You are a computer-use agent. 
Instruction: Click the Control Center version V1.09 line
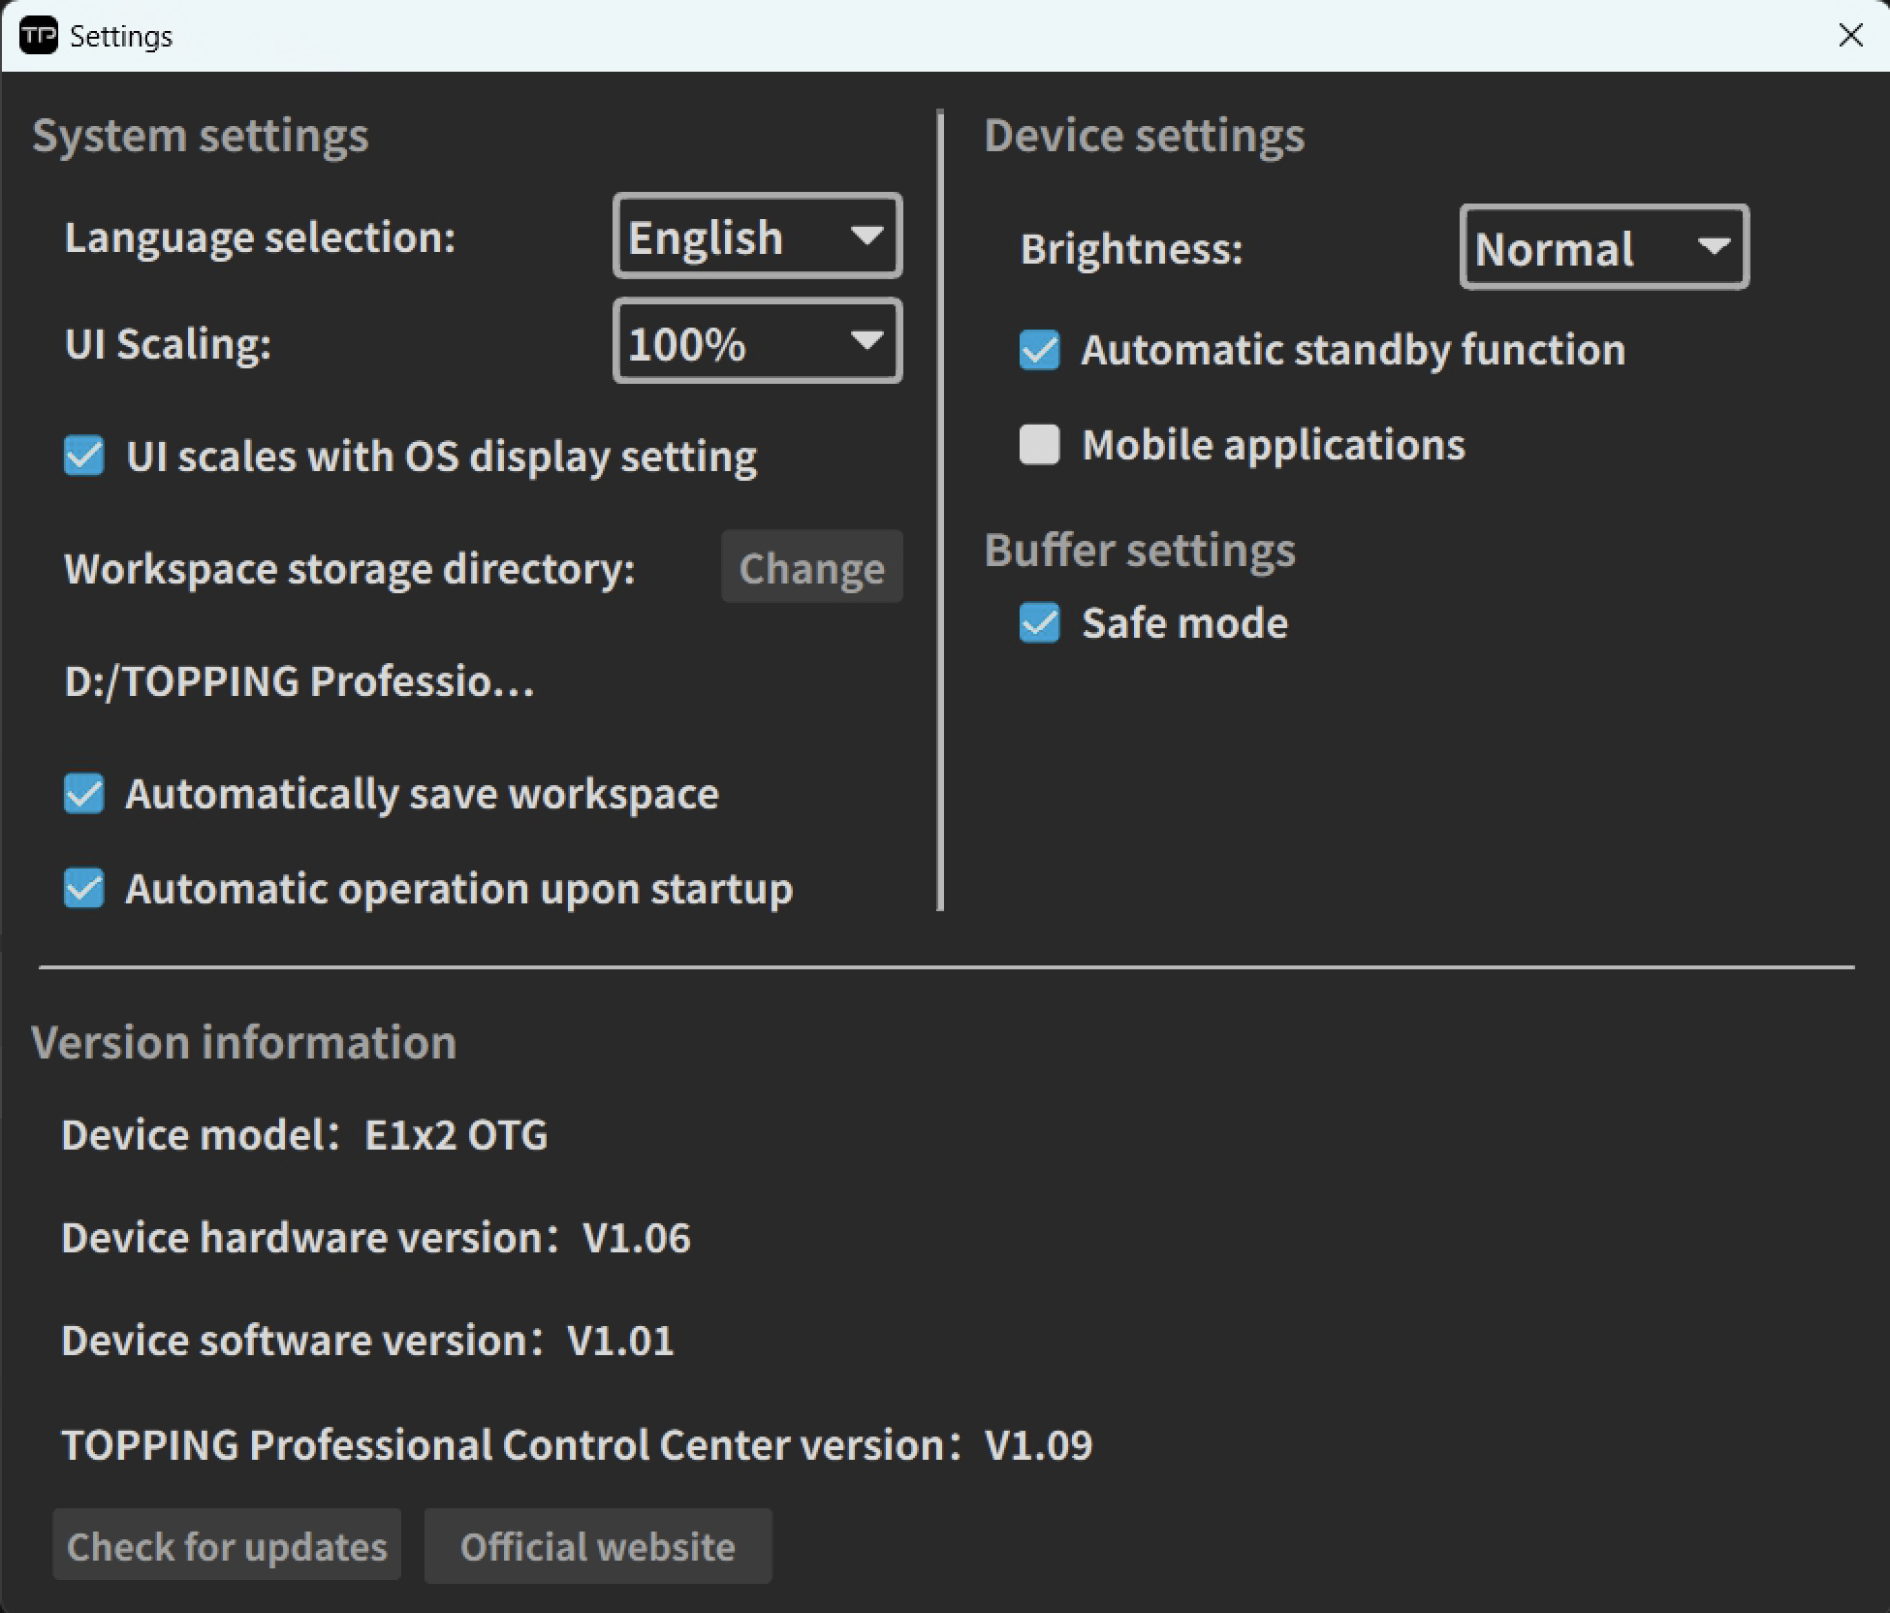point(576,1445)
